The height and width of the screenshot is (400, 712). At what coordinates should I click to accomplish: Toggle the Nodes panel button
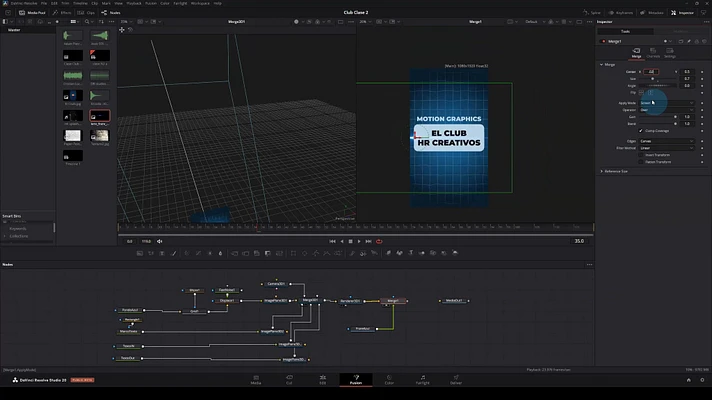111,13
